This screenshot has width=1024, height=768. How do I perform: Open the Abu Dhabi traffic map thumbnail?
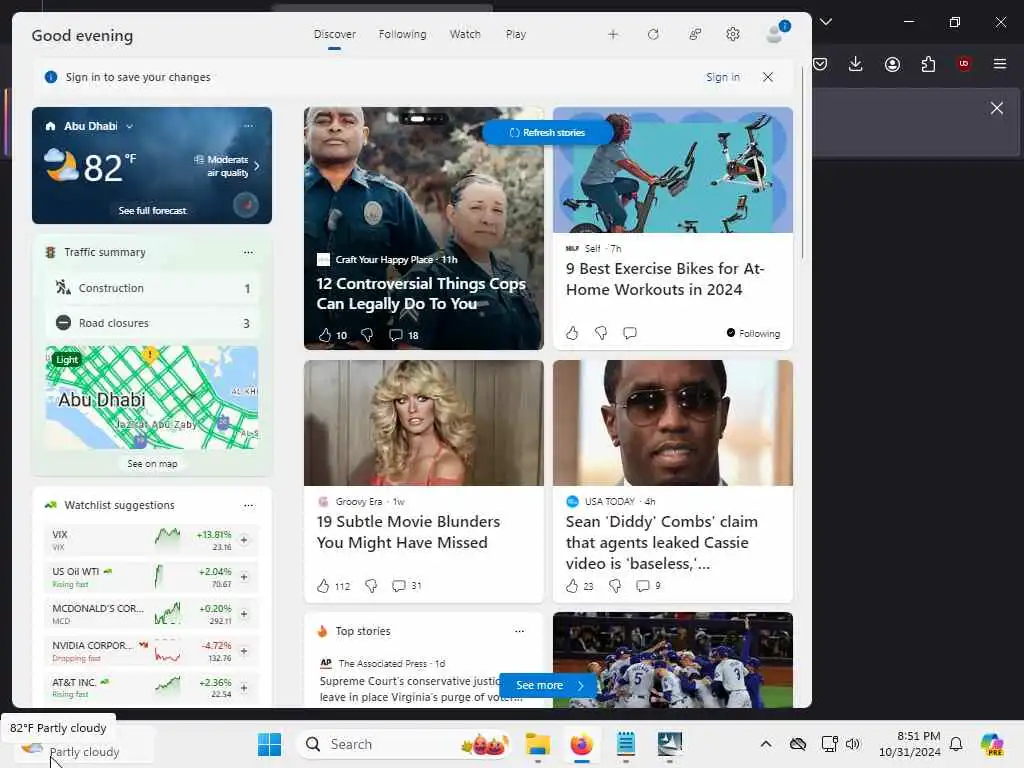pyautogui.click(x=152, y=398)
